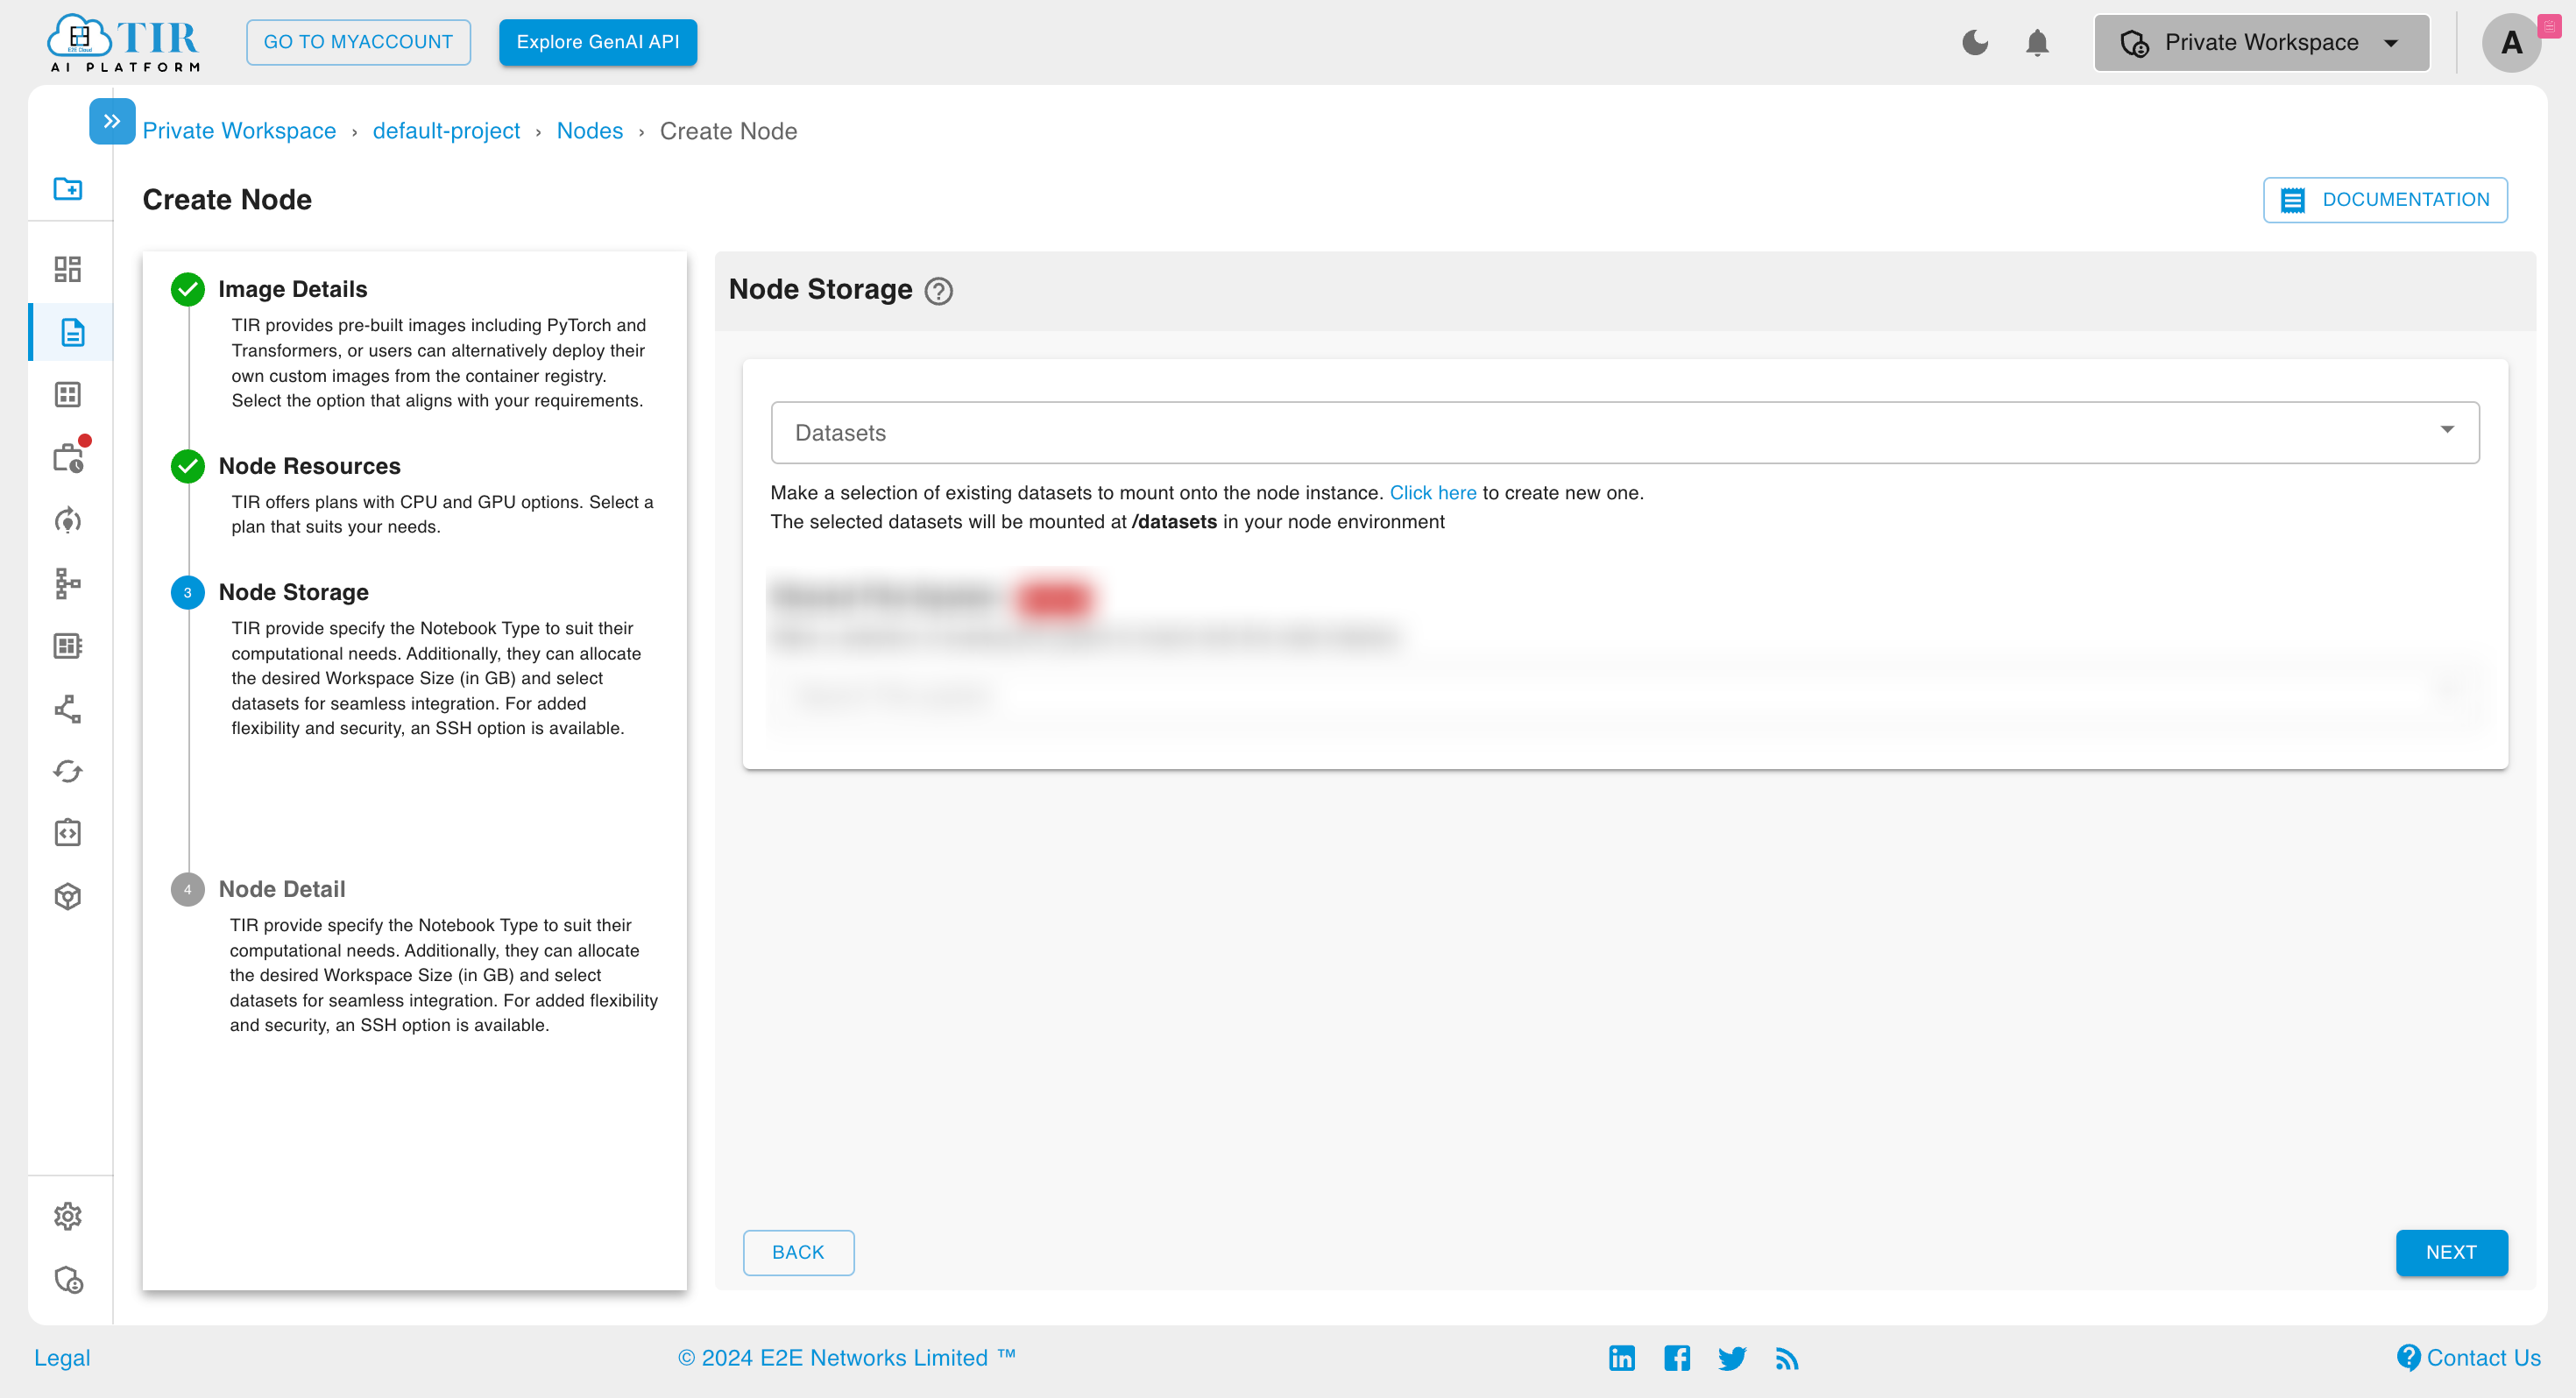Expand the sidebar with double-chevron button
This screenshot has height=1398, width=2576.
(x=112, y=121)
